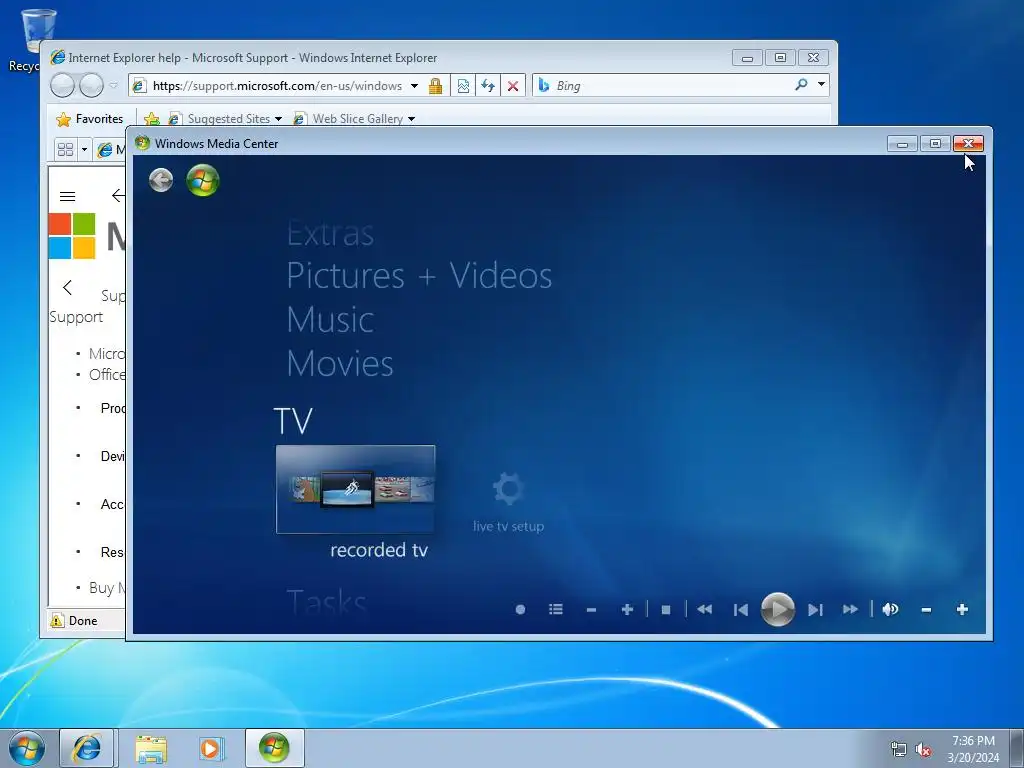1024x768 pixels.
Task: Click IE forward navigation button
Action: 91,85
